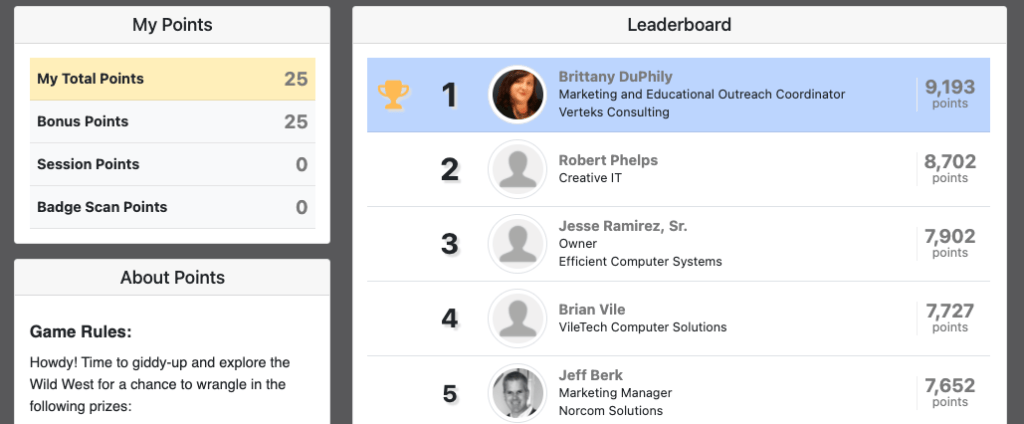Screen dimensions: 1024x424
Task: Open Jeff Berk's profile photo
Action: coord(517,392)
